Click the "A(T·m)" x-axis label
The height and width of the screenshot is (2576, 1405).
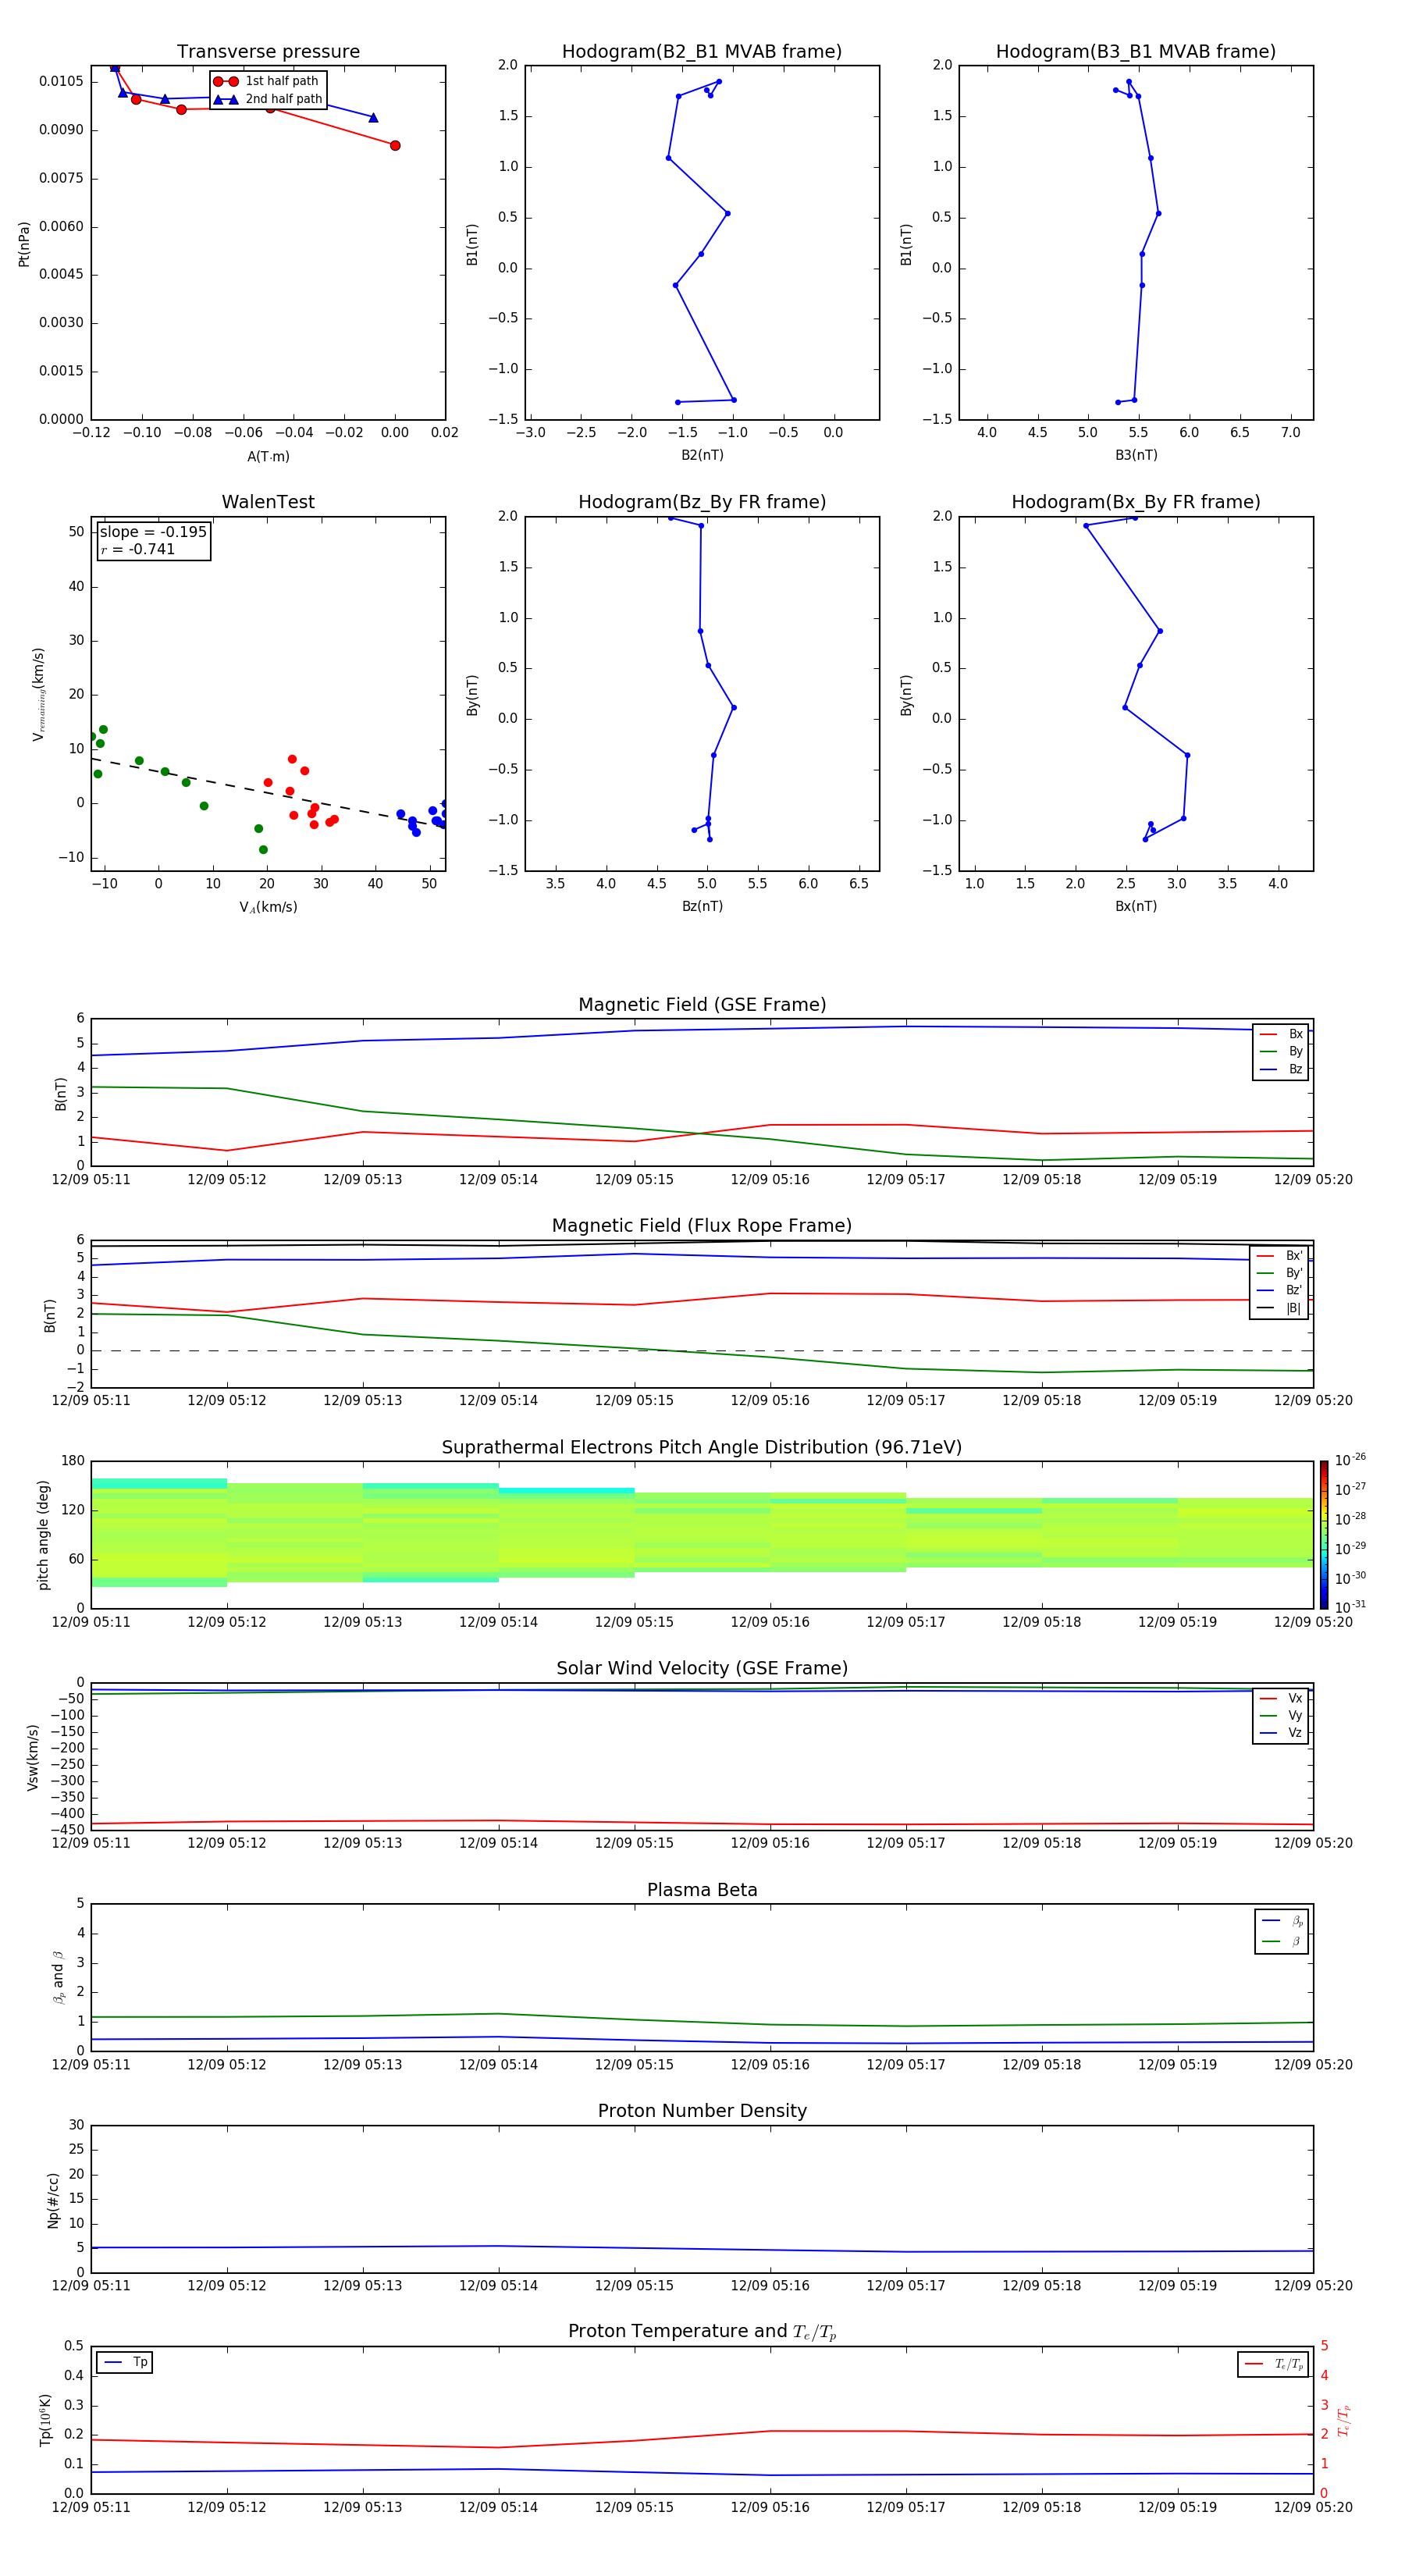tap(268, 456)
